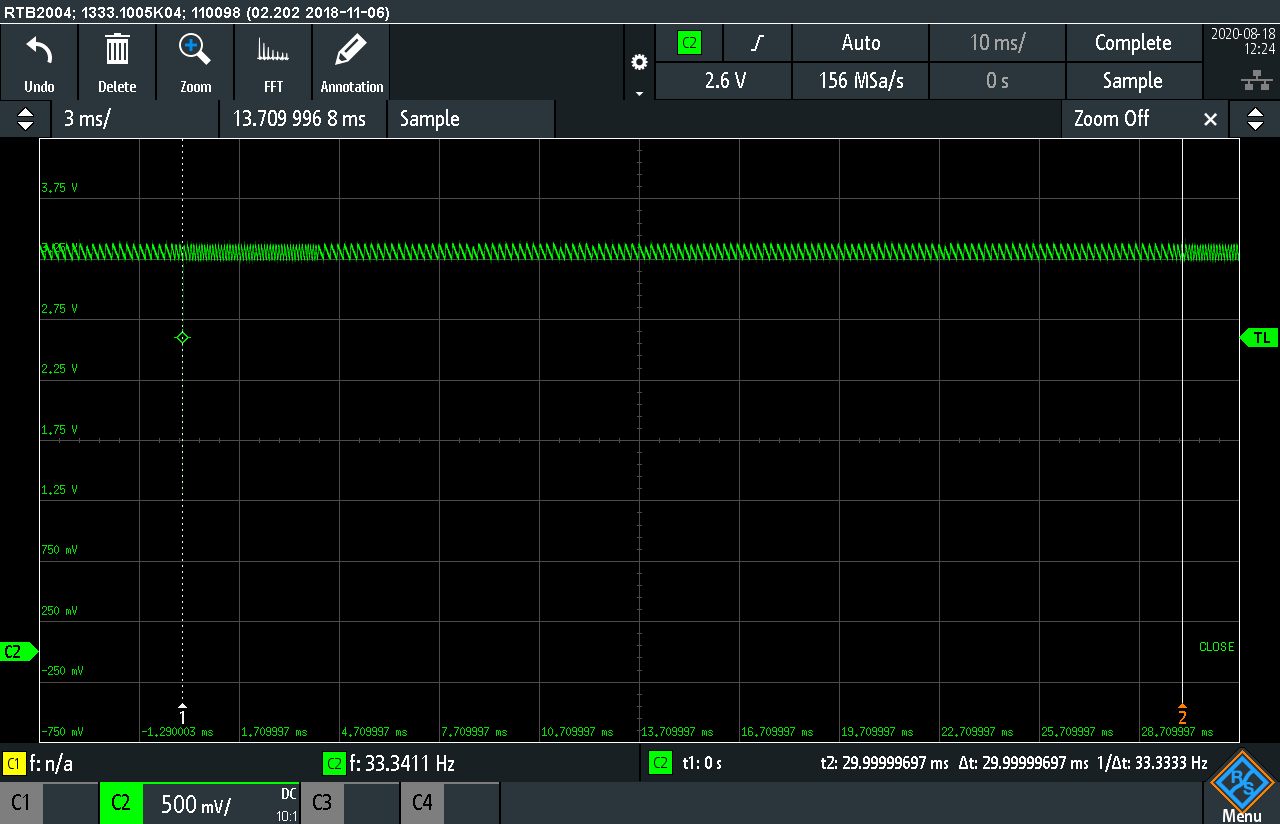The height and width of the screenshot is (824, 1280).
Task: Edit the 0 s horizontal position
Action: pyautogui.click(x=997, y=81)
